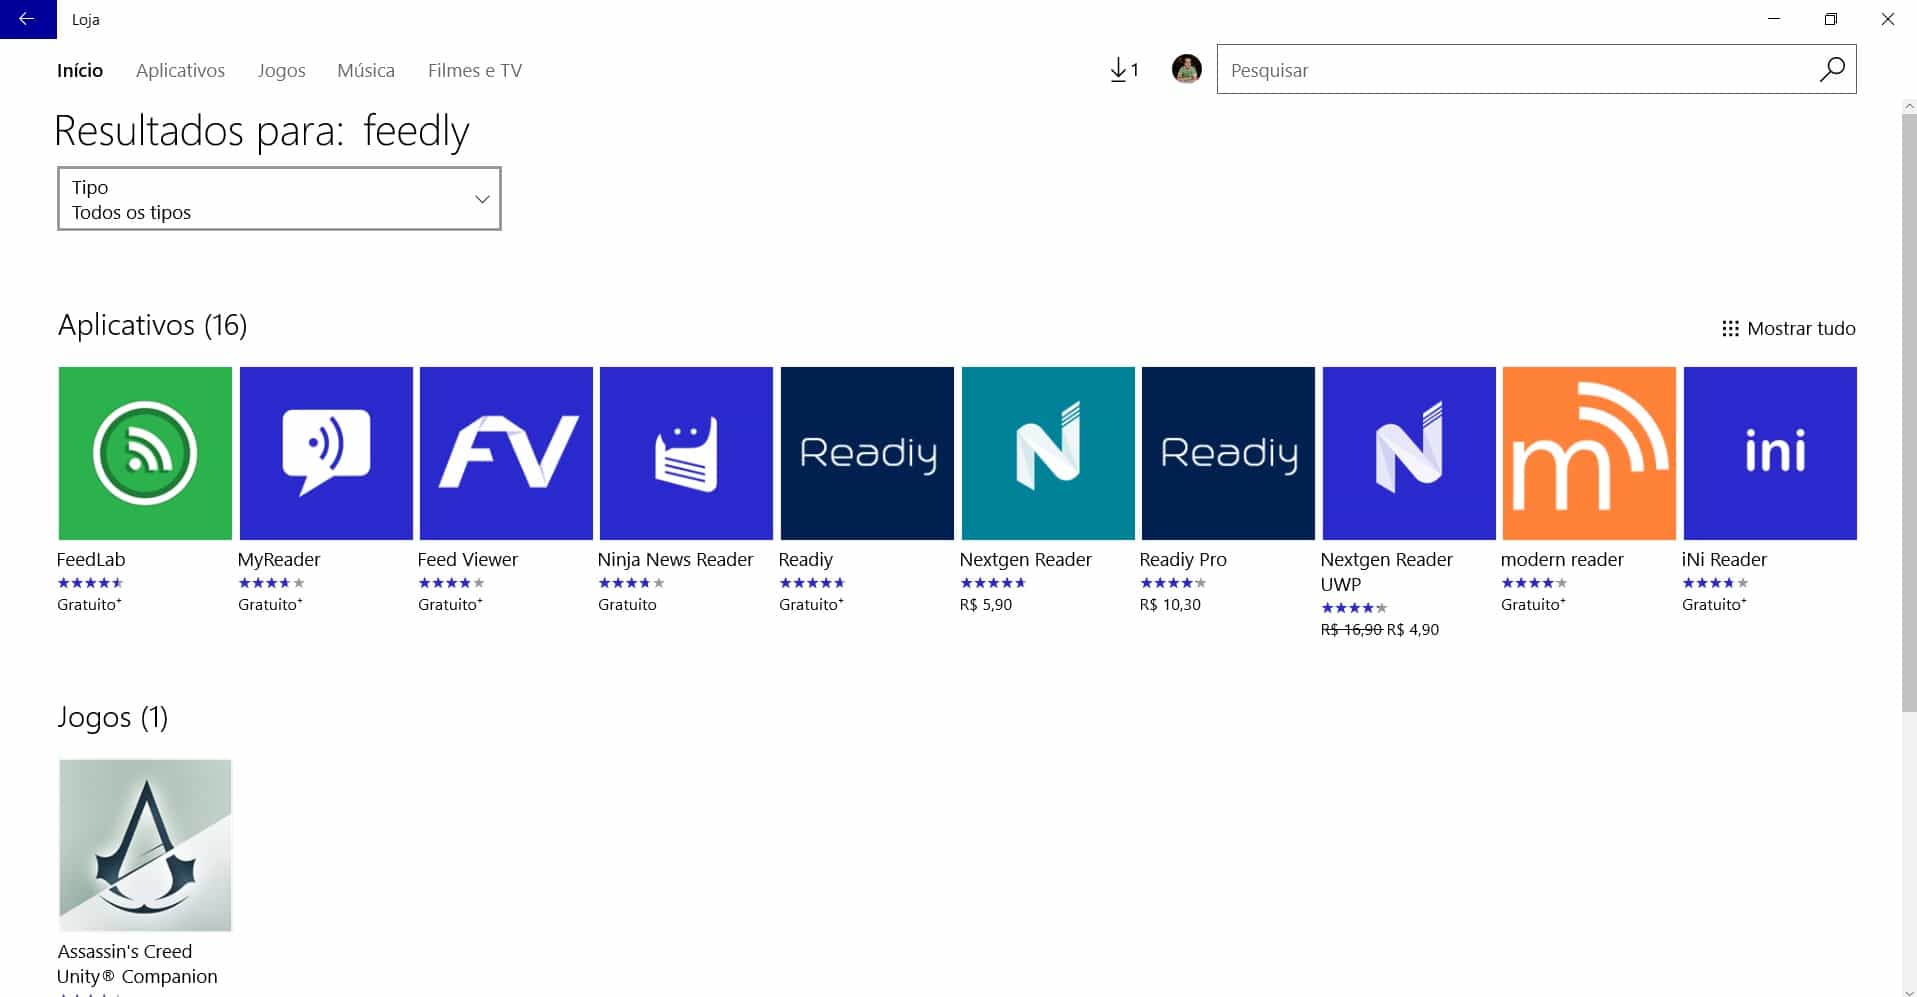Open the user account avatar
Screen dimensions: 1917x997
pos(1186,69)
